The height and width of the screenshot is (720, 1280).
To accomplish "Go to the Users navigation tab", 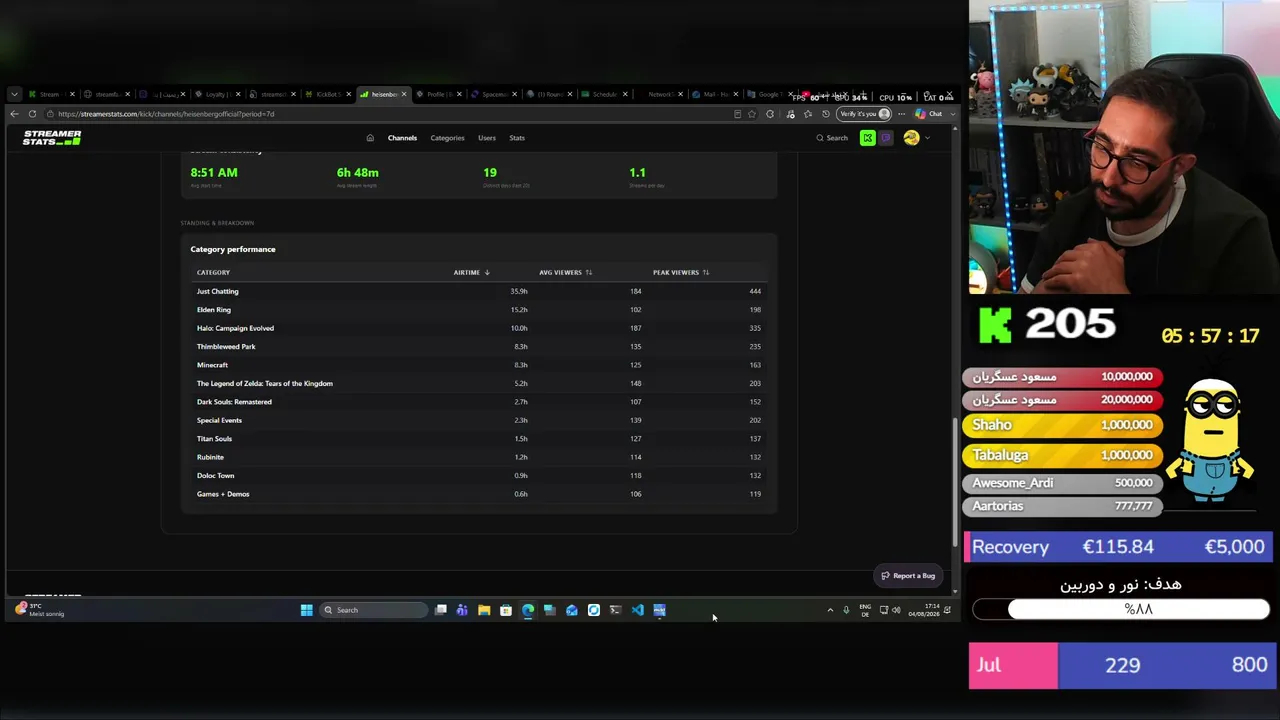I will pos(487,138).
